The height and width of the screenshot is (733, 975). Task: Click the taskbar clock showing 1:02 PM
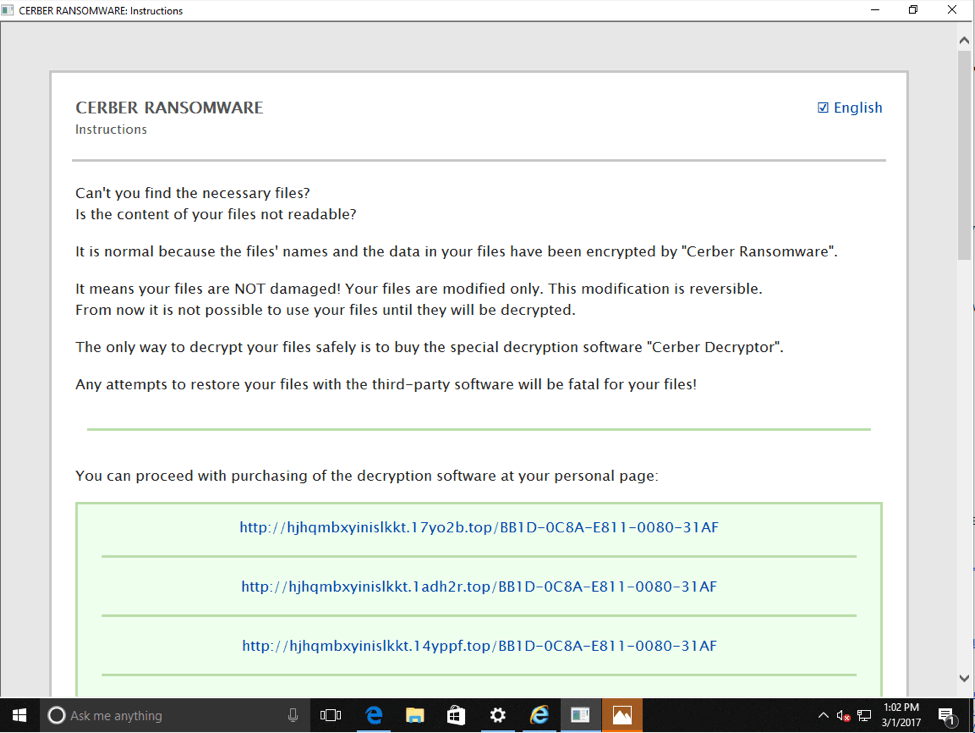click(901, 715)
